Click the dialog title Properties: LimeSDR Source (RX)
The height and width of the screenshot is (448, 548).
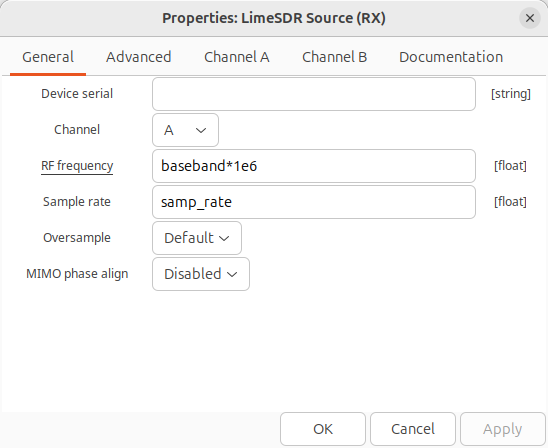[x=274, y=18]
